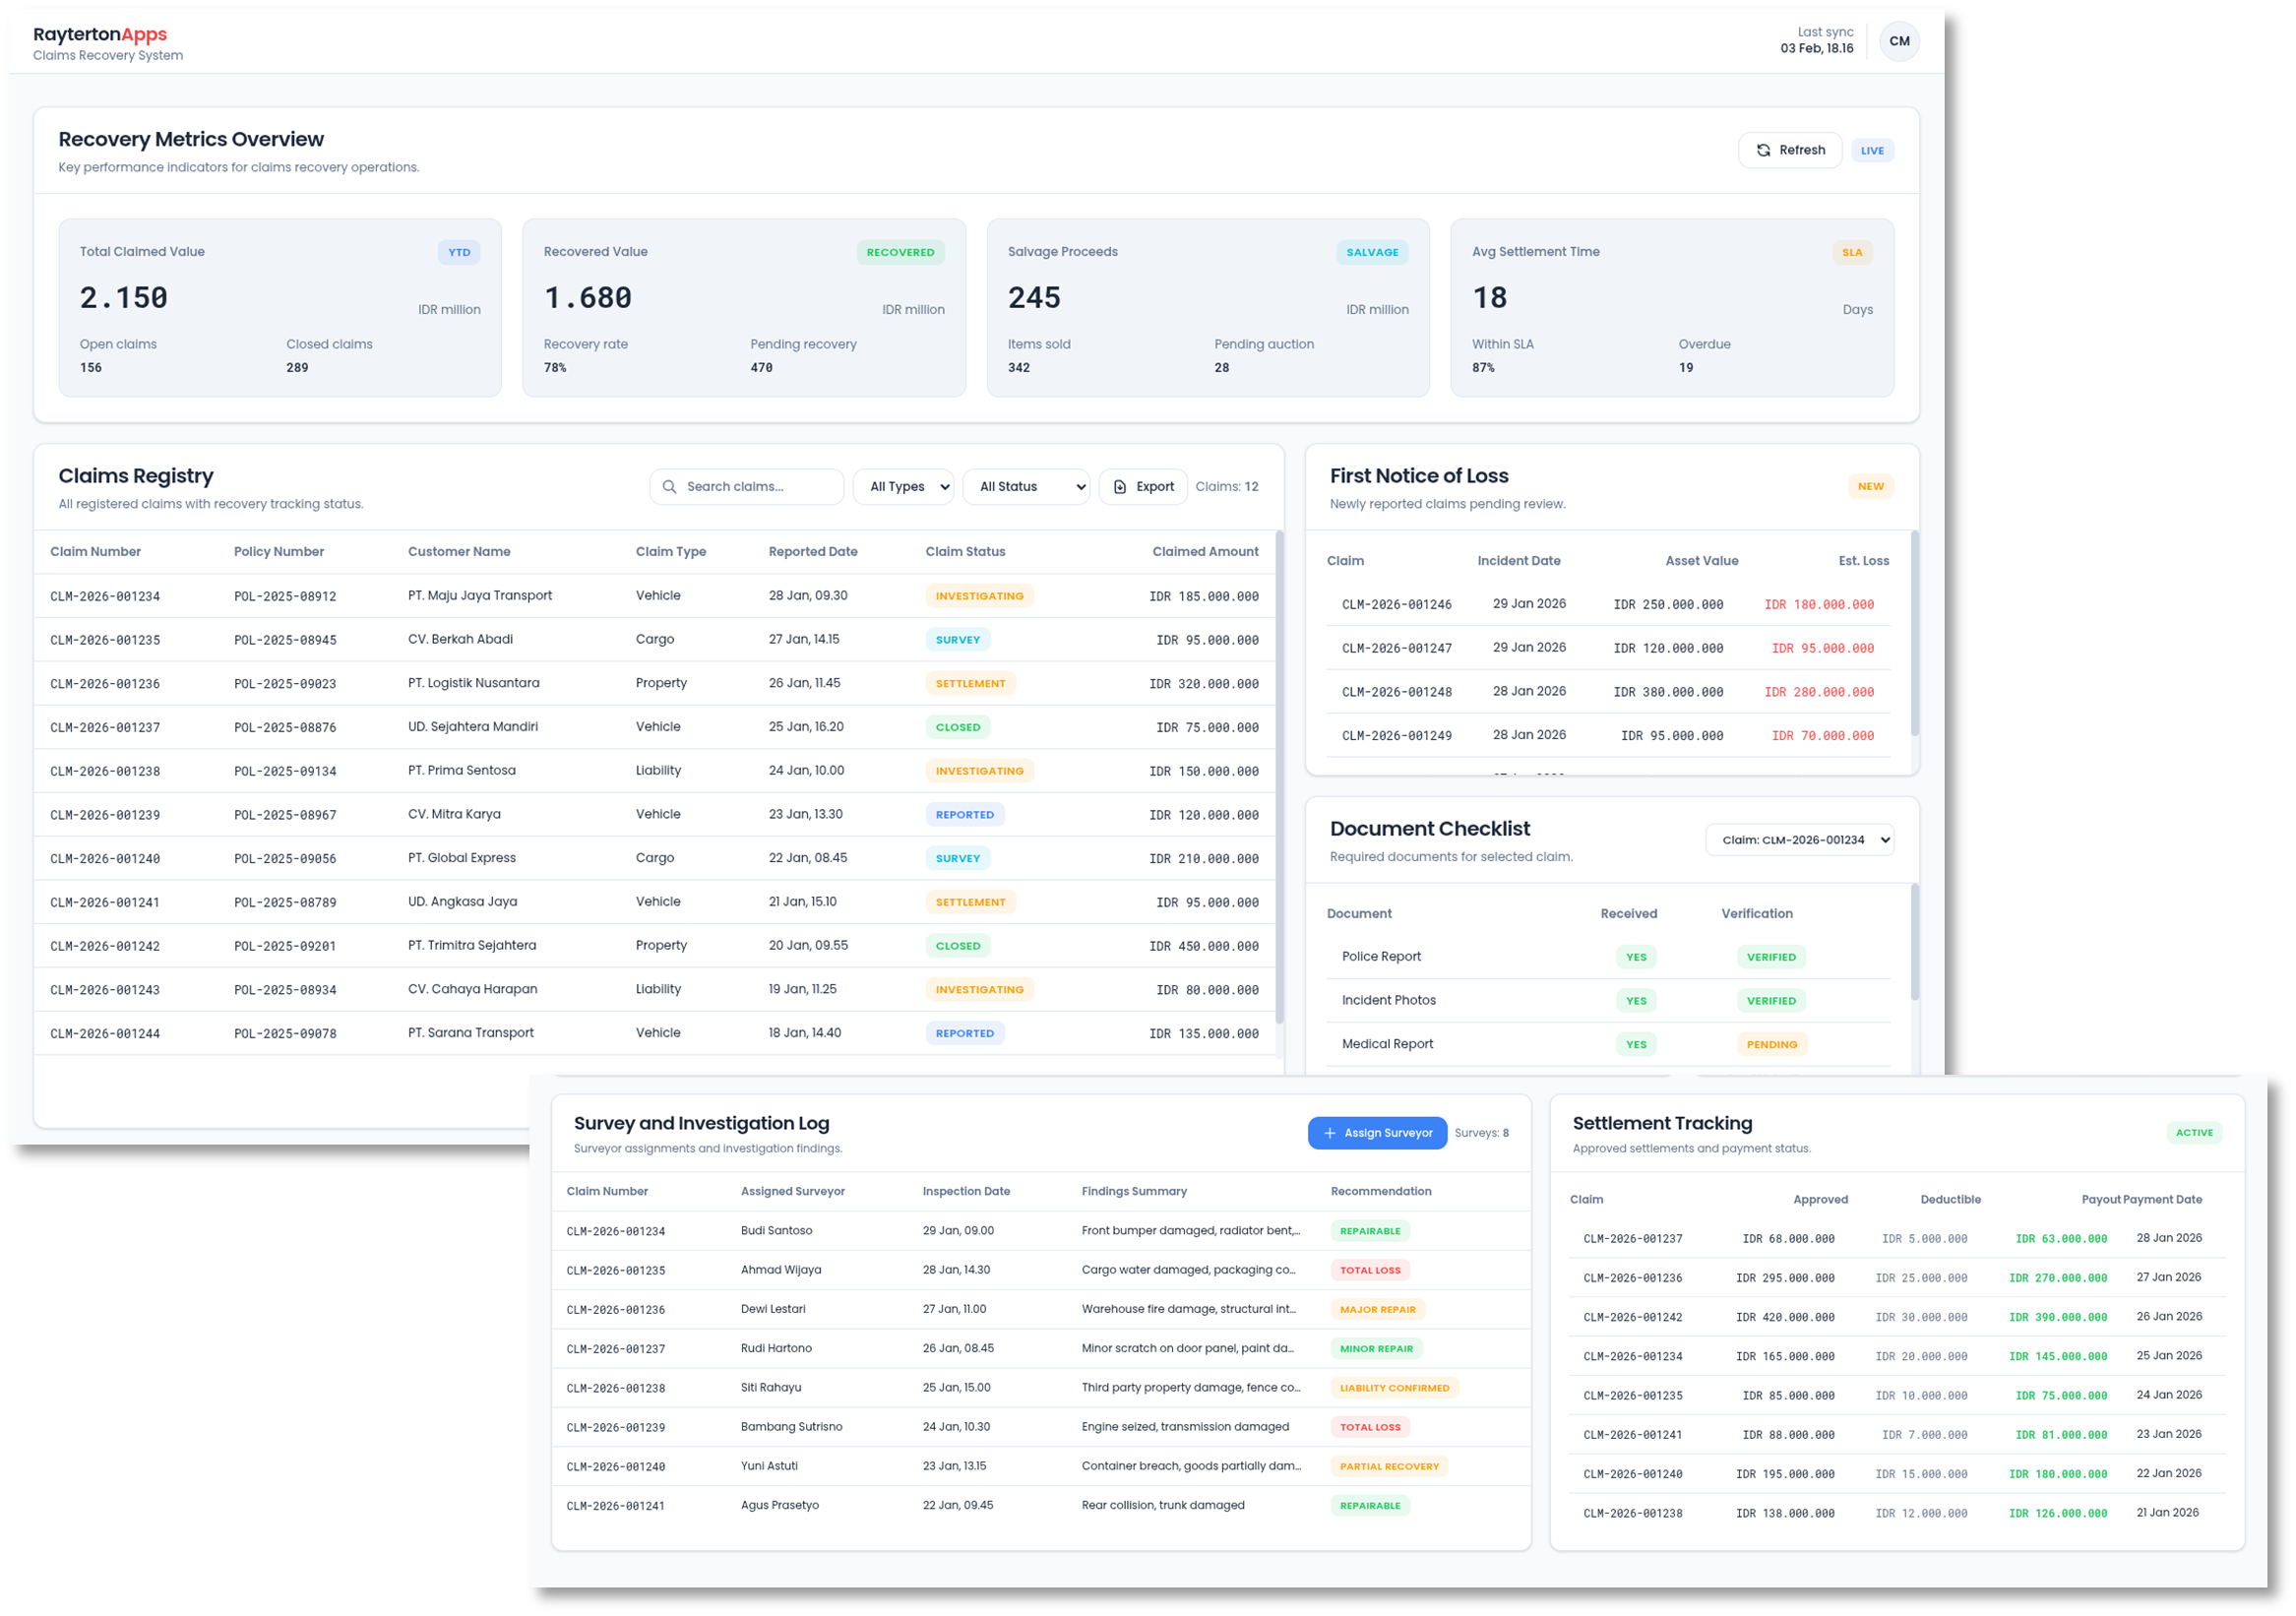Open the All Status filter dropdown
The width and height of the screenshot is (2296, 1616).
coord(1026,487)
